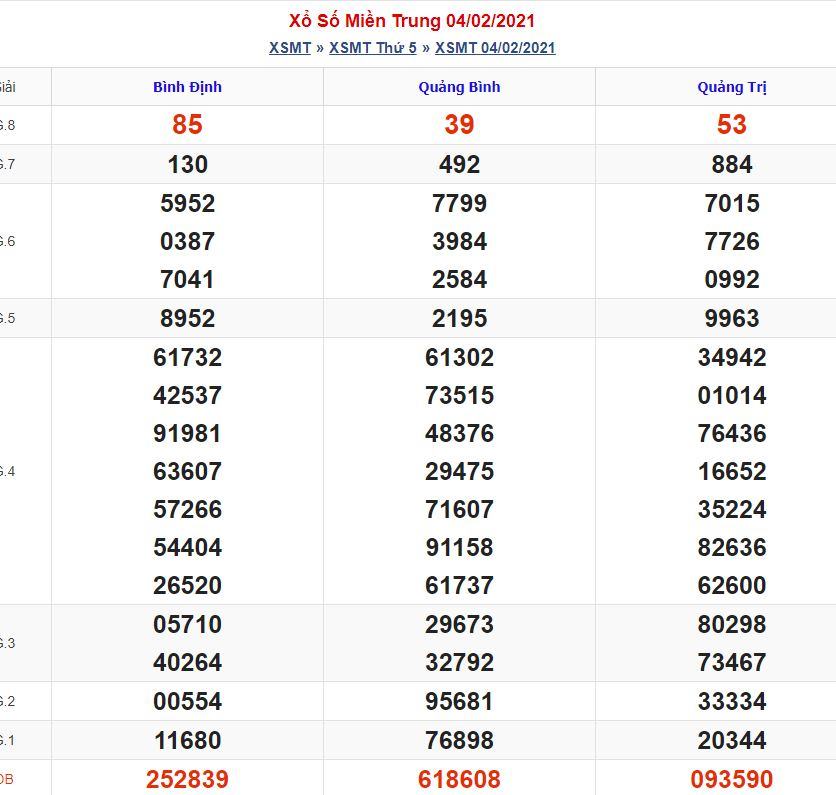Select the number 7015
The image size is (836, 795).
pyautogui.click(x=732, y=203)
